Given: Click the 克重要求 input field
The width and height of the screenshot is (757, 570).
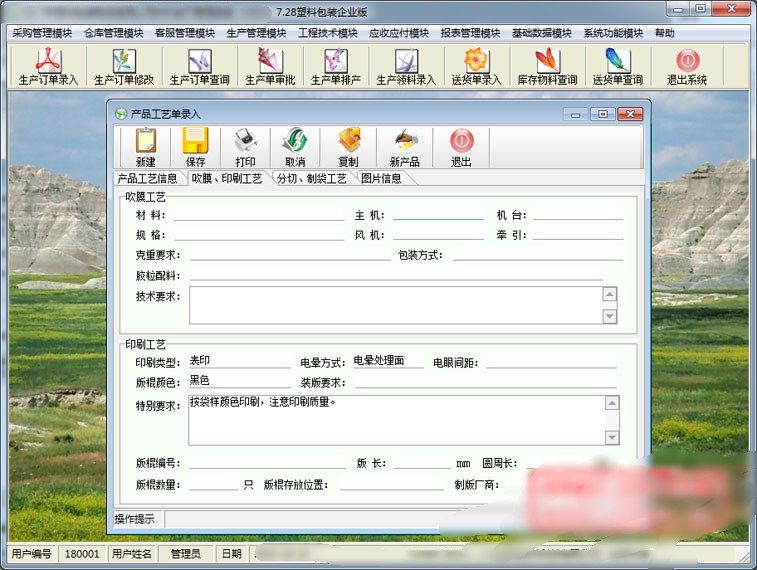Looking at the screenshot, I should pyautogui.click(x=290, y=254).
